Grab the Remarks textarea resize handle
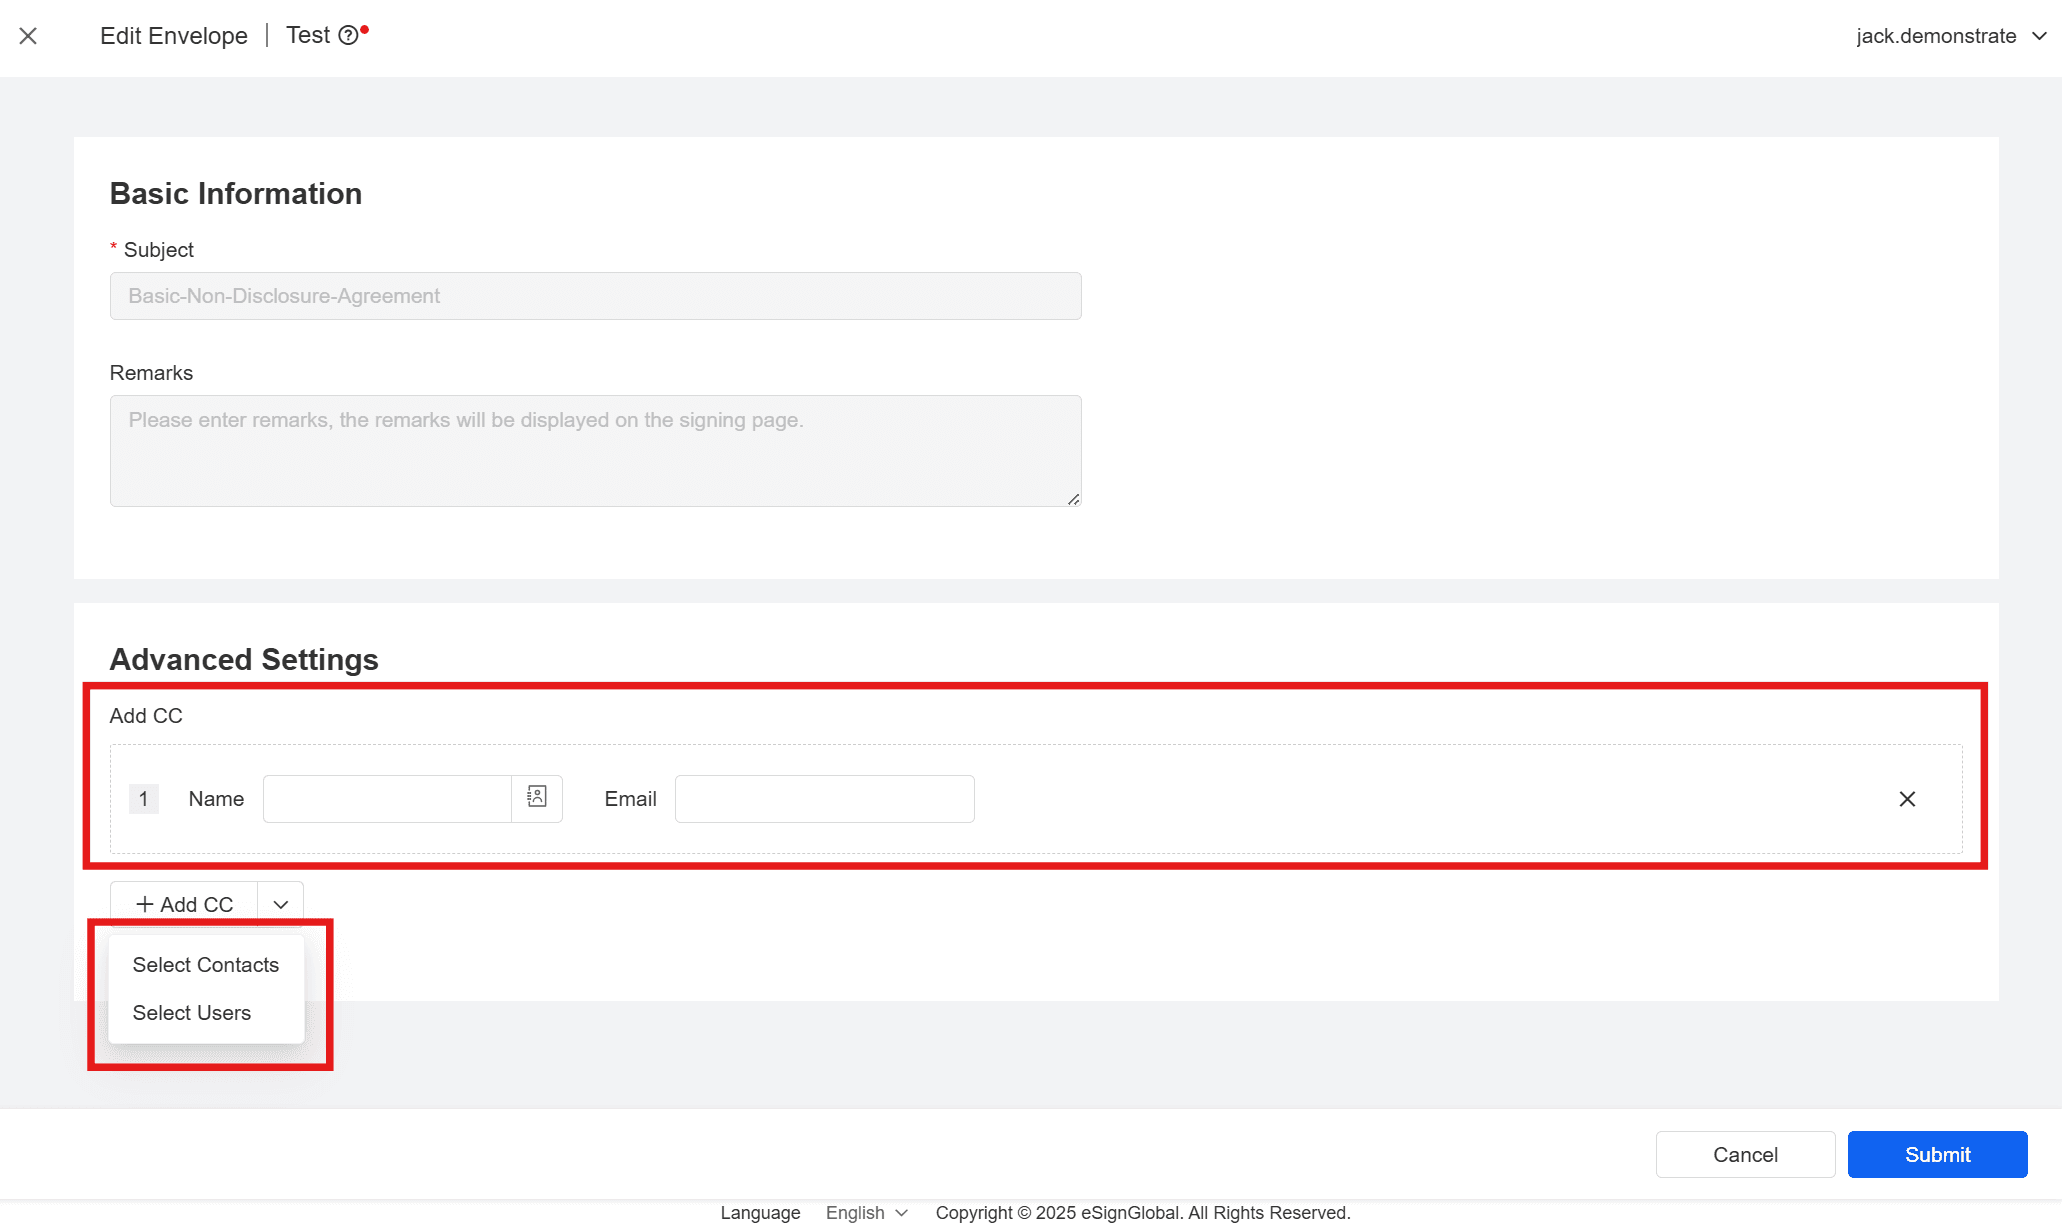The height and width of the screenshot is (1231, 2062). point(1073,499)
